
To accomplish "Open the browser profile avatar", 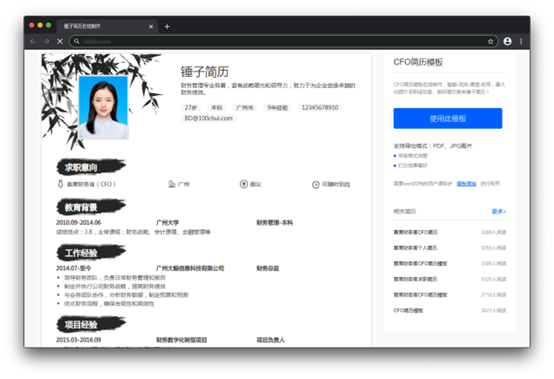I will (x=507, y=41).
